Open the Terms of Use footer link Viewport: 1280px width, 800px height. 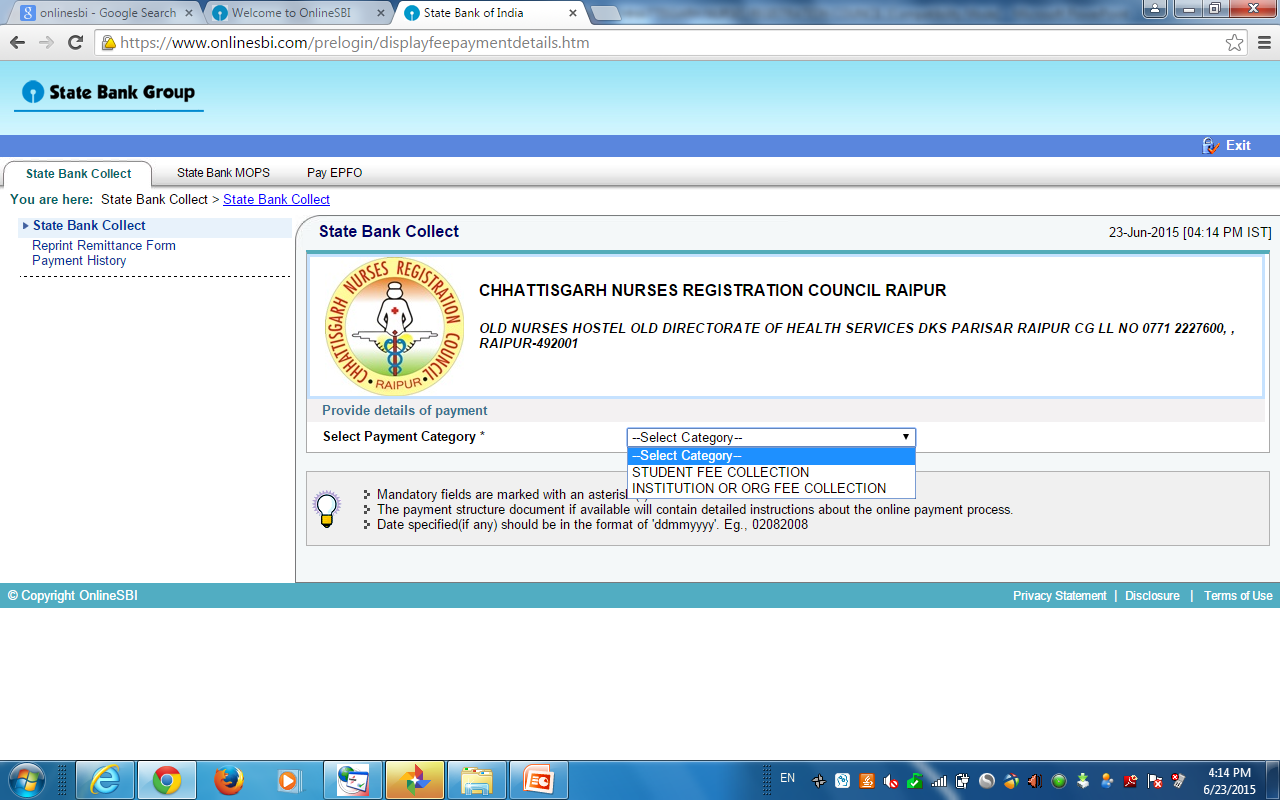coord(1238,595)
